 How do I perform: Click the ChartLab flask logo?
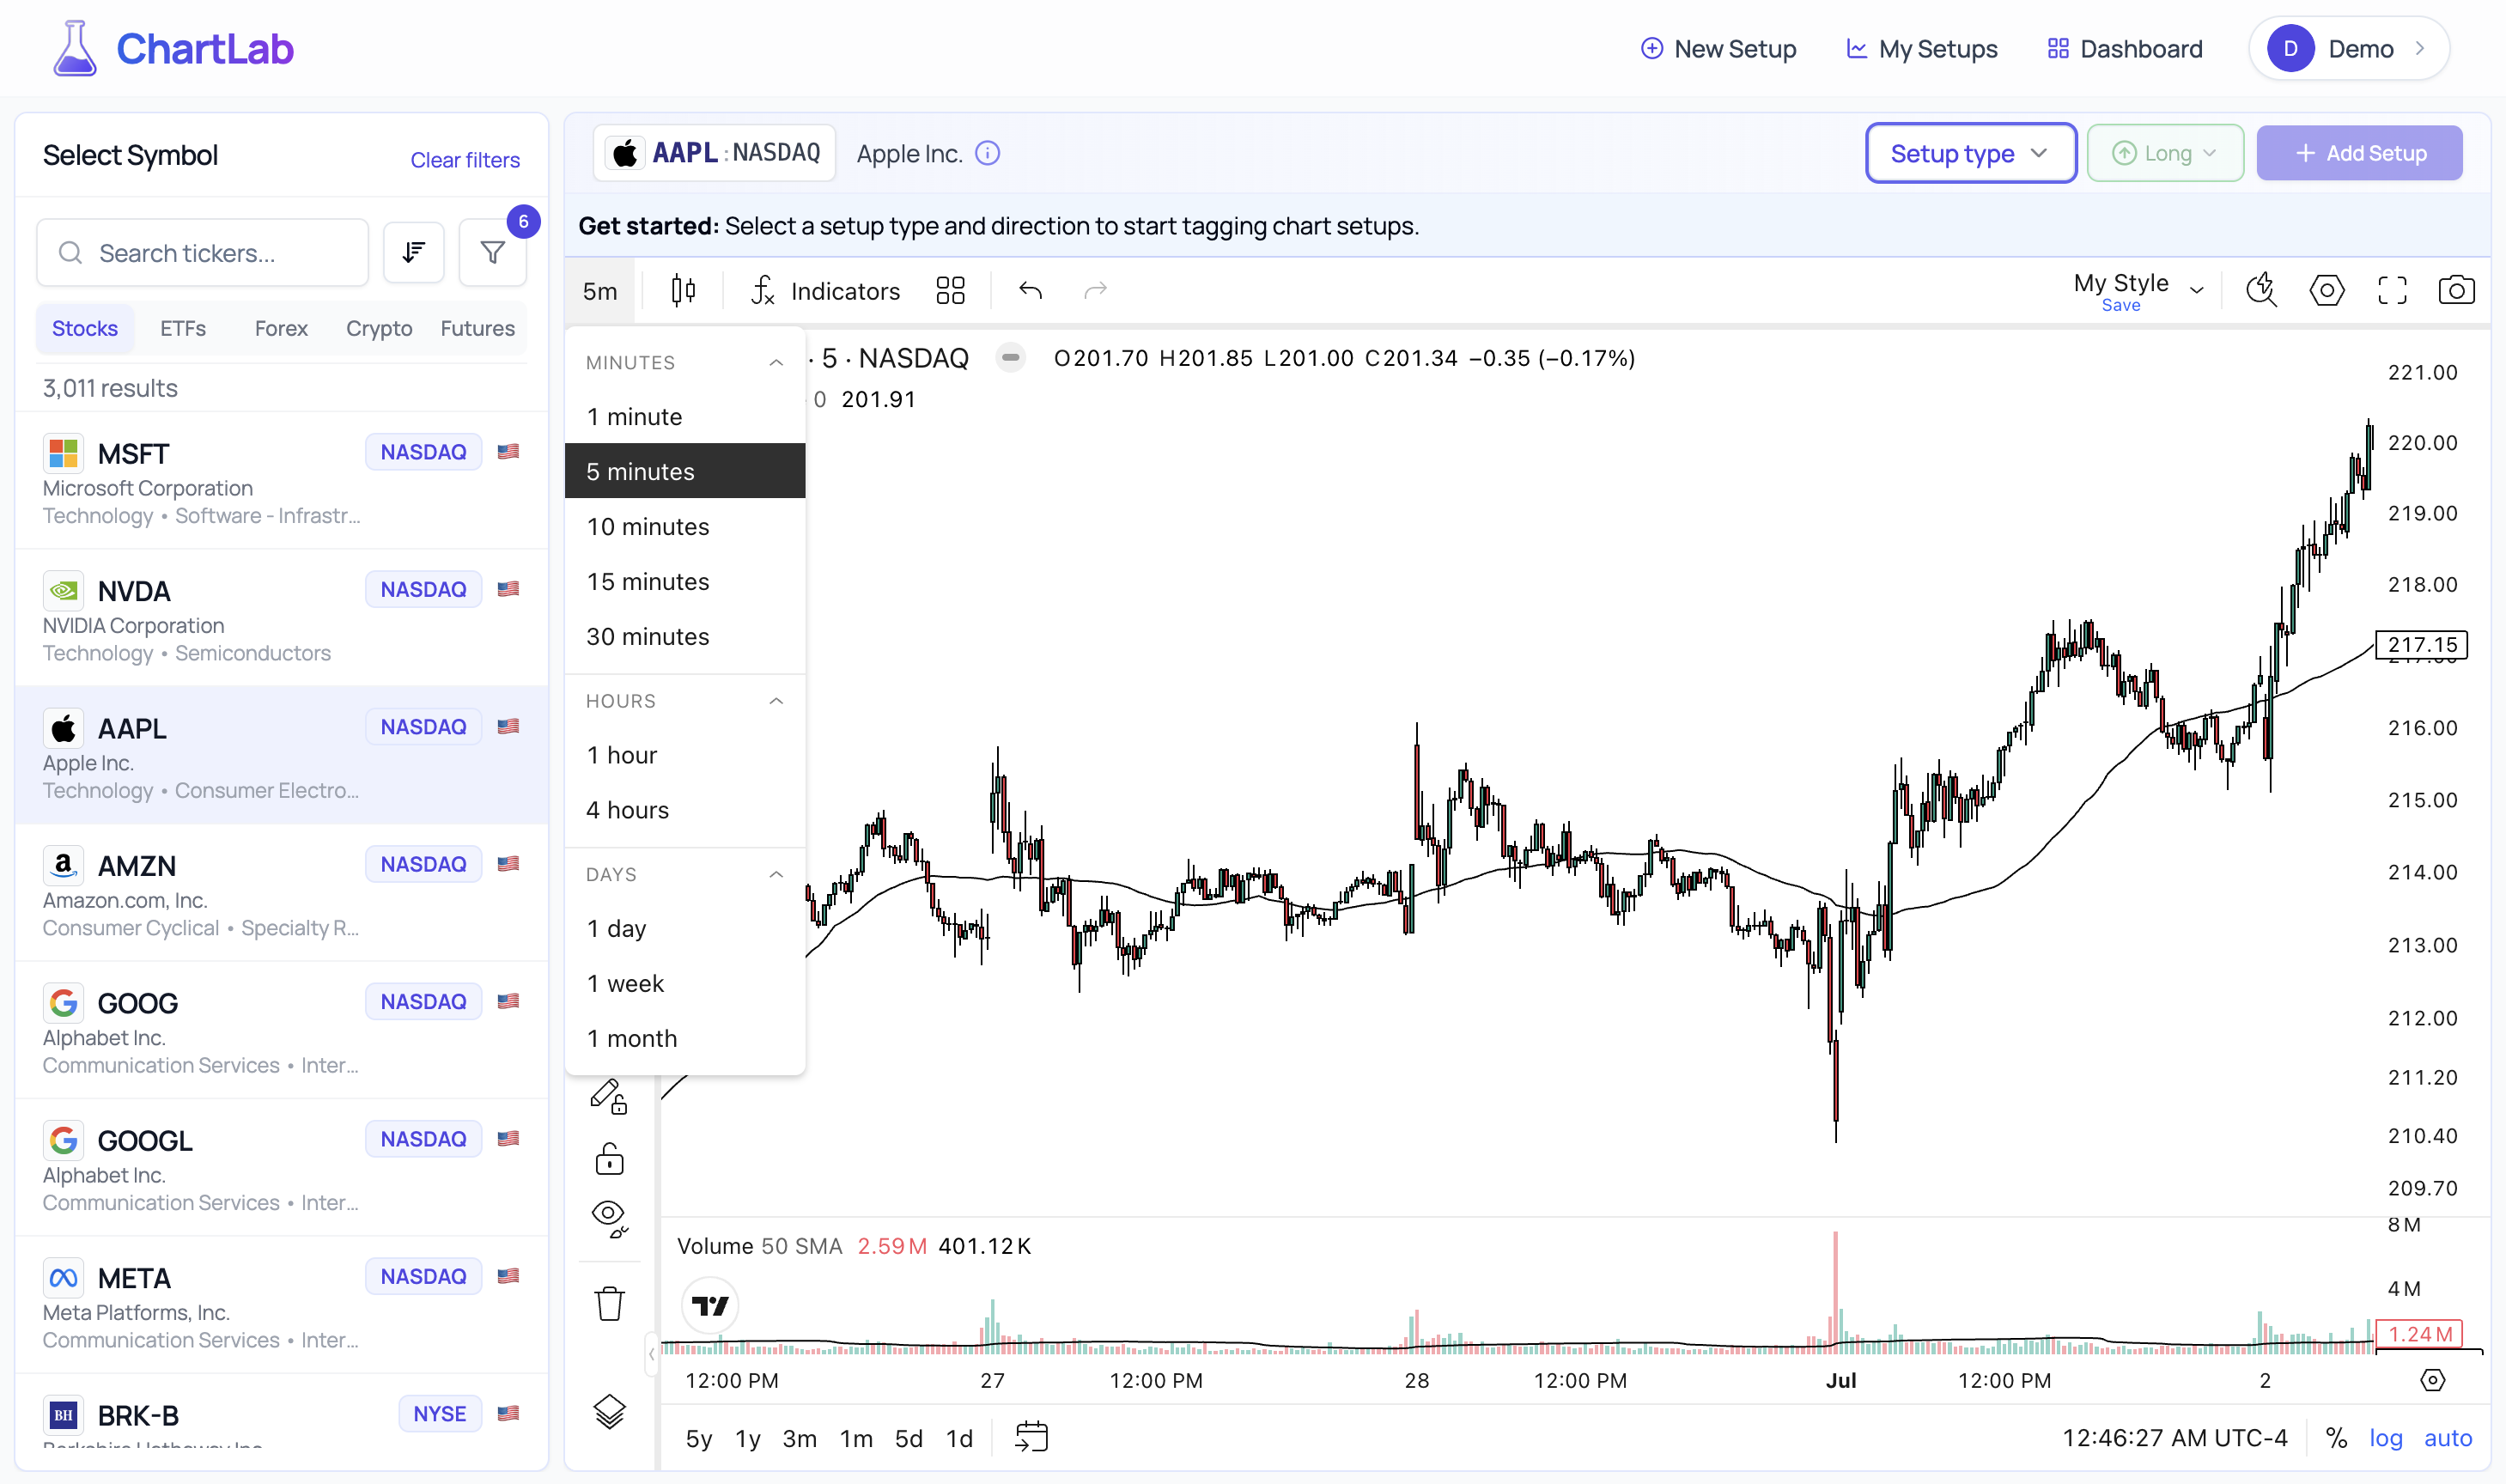[x=74, y=48]
